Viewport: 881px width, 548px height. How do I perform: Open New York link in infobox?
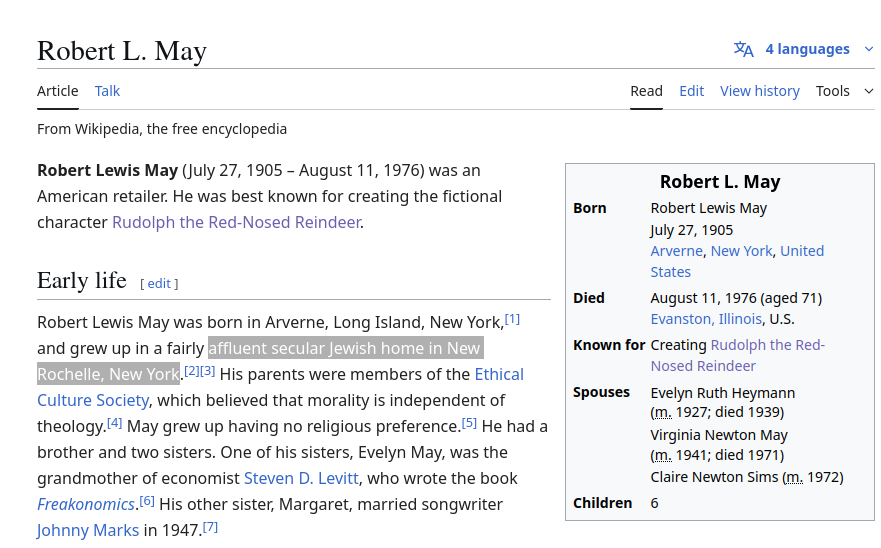pyautogui.click(x=741, y=251)
